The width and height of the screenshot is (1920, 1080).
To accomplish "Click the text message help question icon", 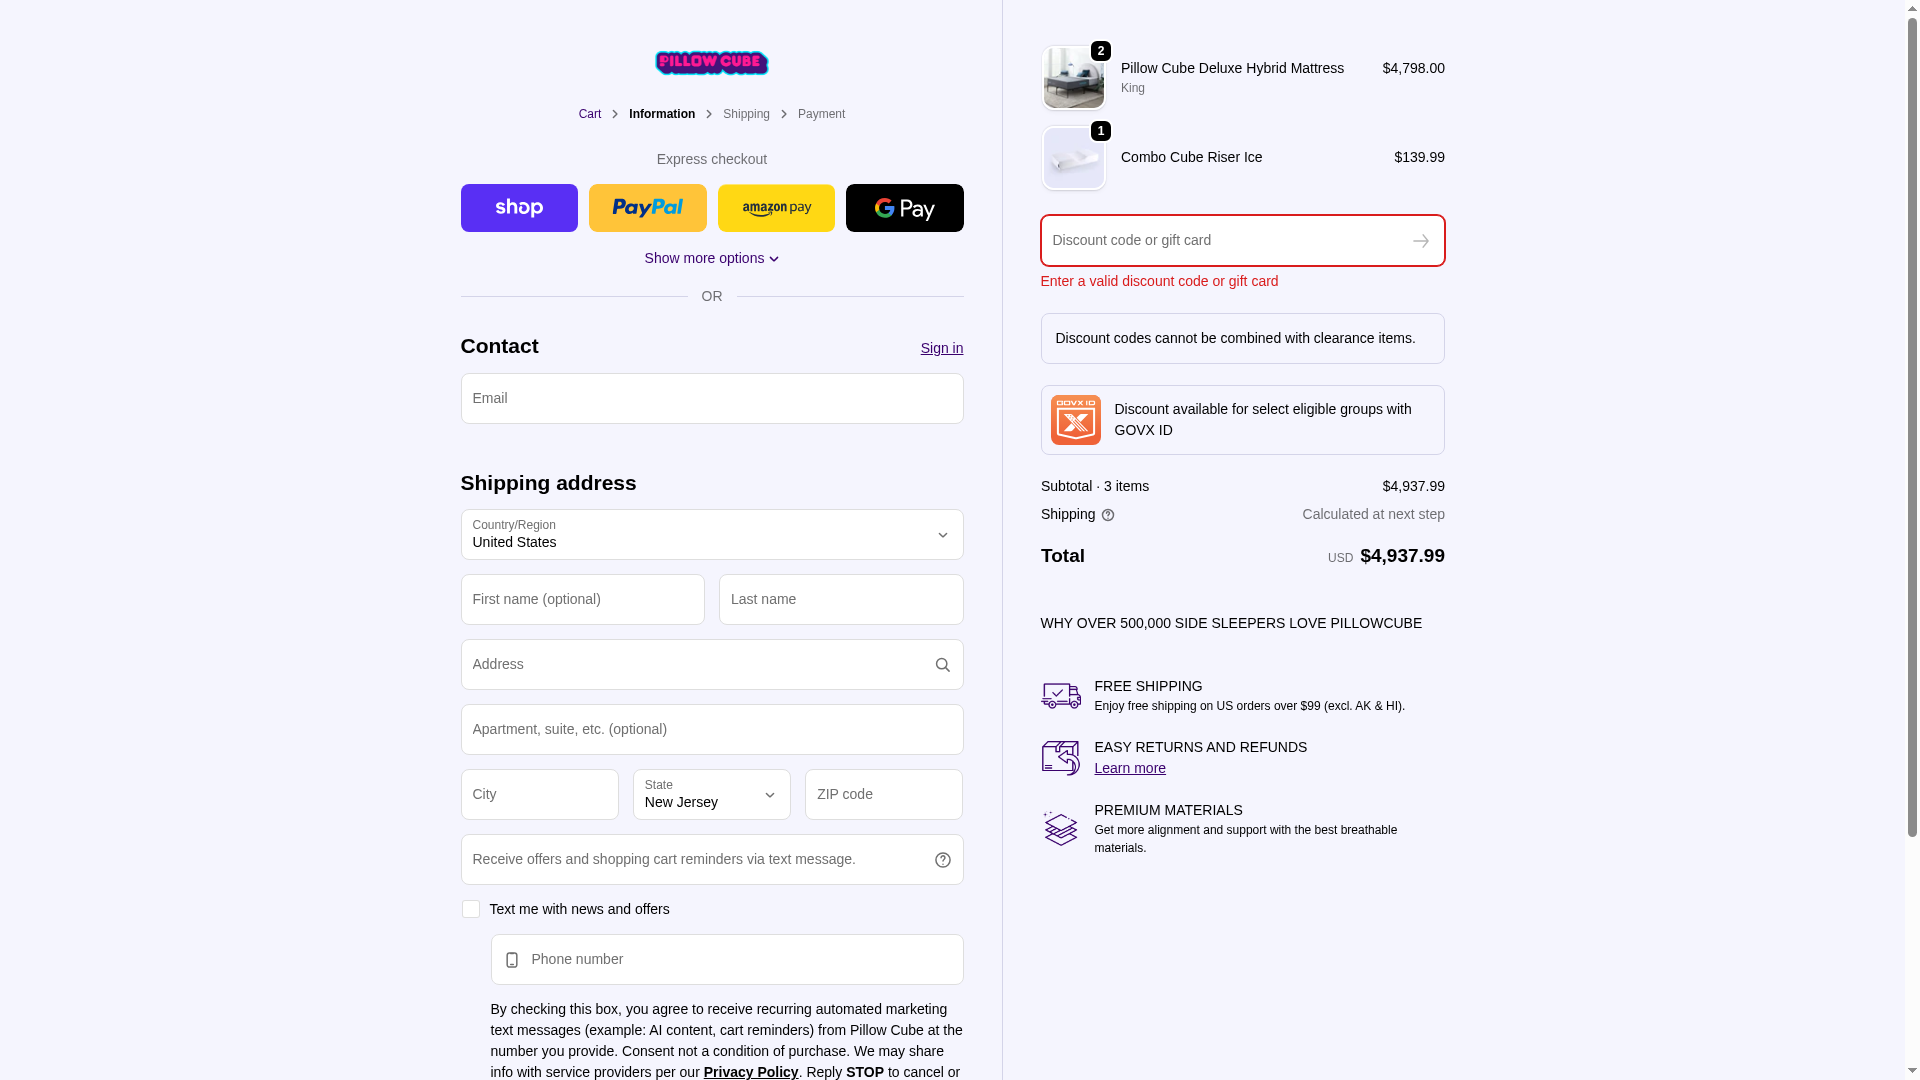I will [x=942, y=860].
